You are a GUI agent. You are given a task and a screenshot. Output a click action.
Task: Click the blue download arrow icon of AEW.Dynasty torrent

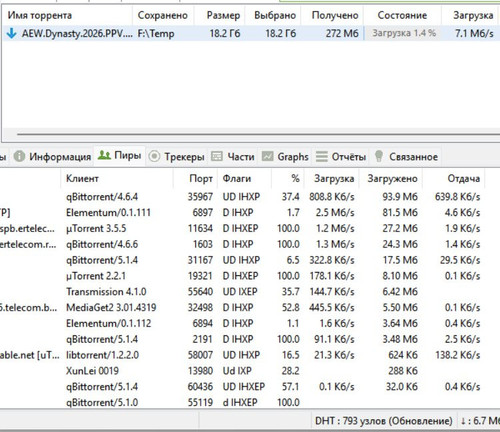(x=12, y=33)
